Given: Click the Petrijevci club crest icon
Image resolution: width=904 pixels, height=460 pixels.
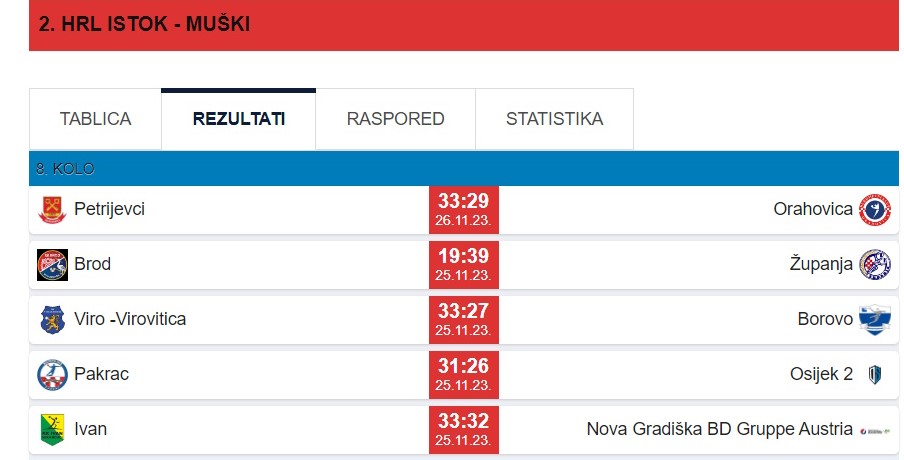Looking at the screenshot, I should coord(52,210).
